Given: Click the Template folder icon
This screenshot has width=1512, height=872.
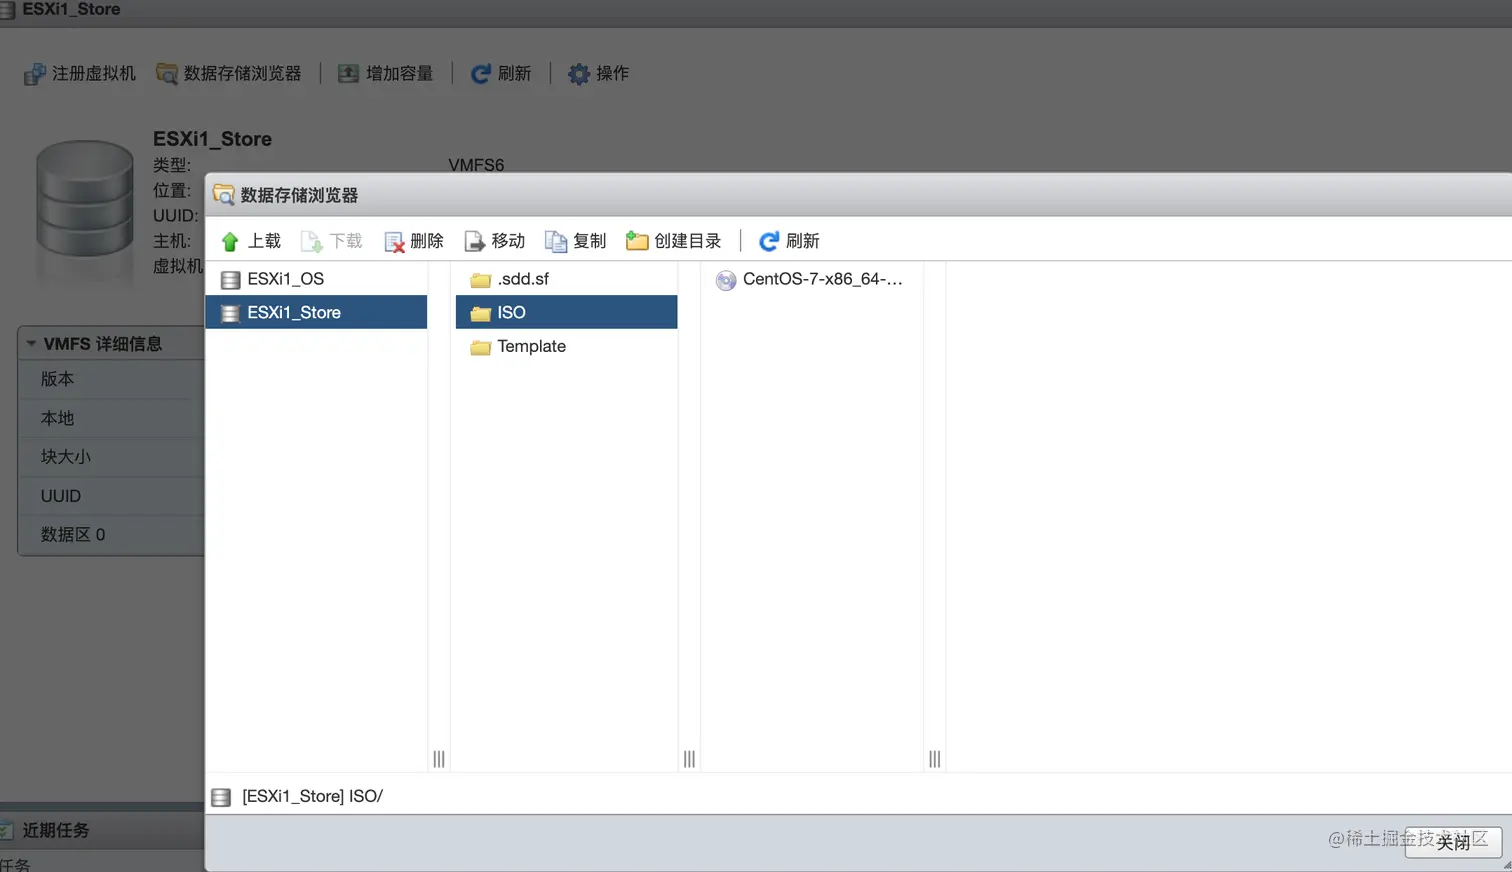Looking at the screenshot, I should coord(481,347).
